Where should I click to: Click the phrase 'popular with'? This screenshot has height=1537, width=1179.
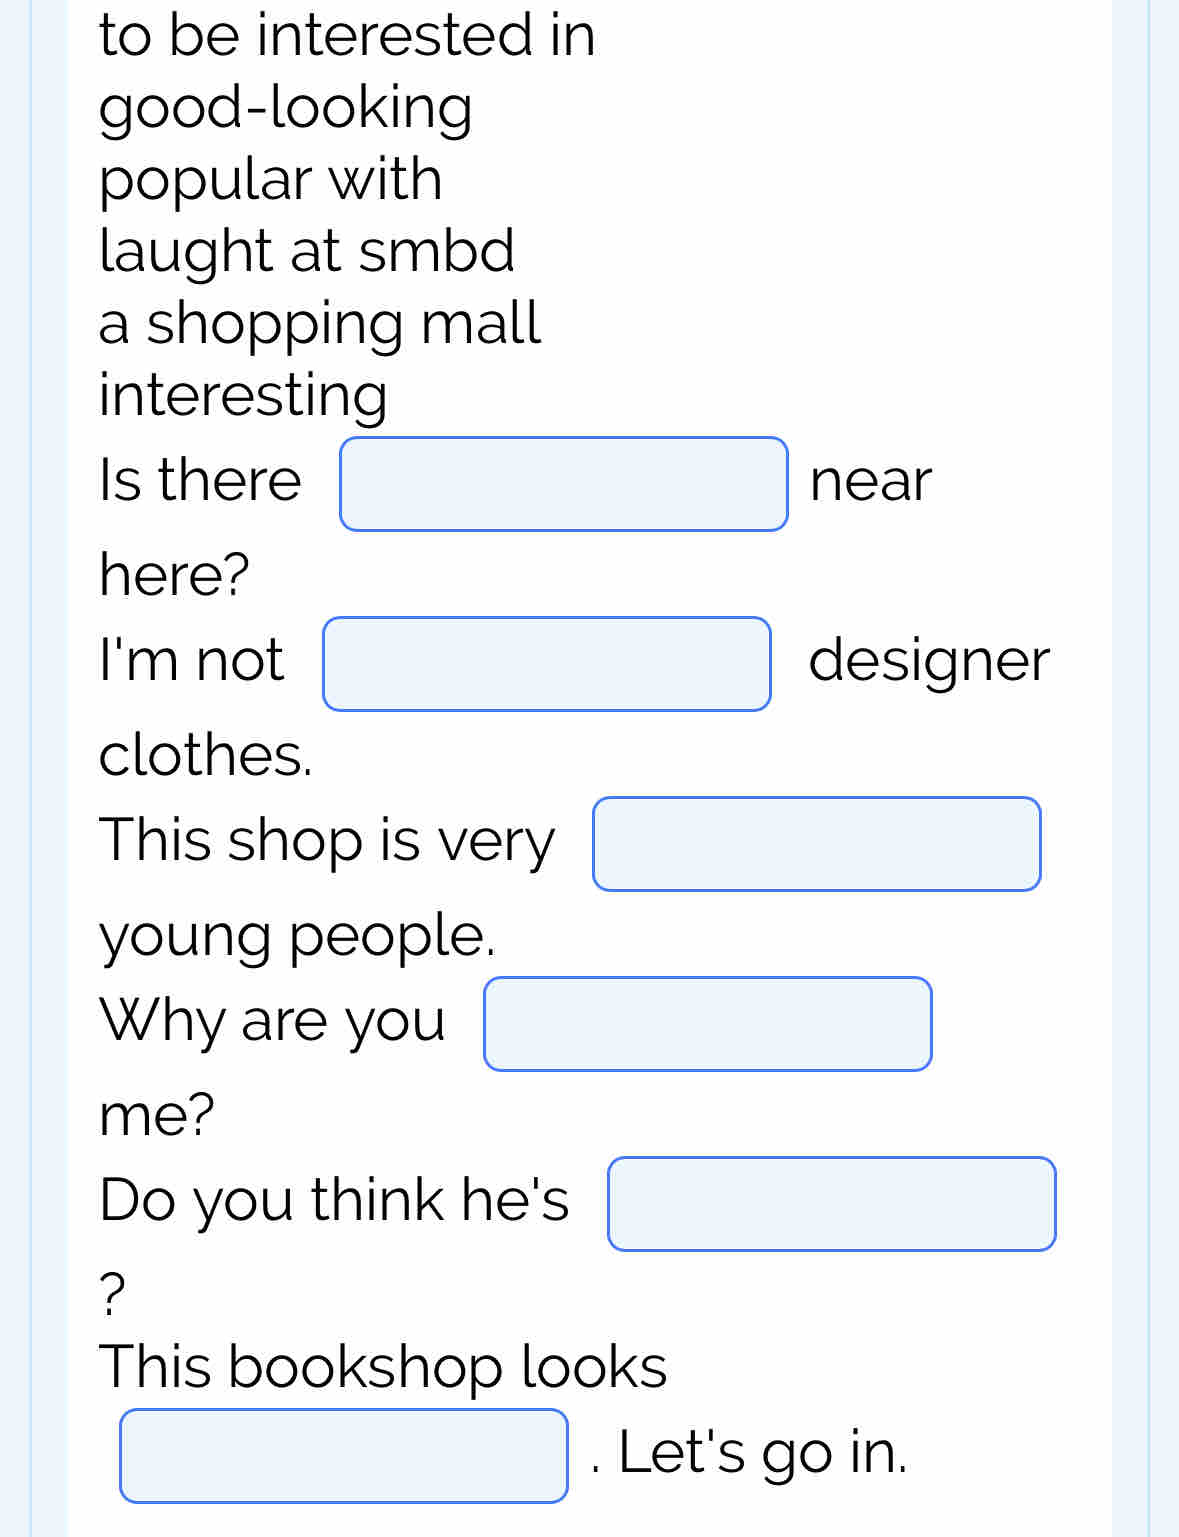coord(270,181)
